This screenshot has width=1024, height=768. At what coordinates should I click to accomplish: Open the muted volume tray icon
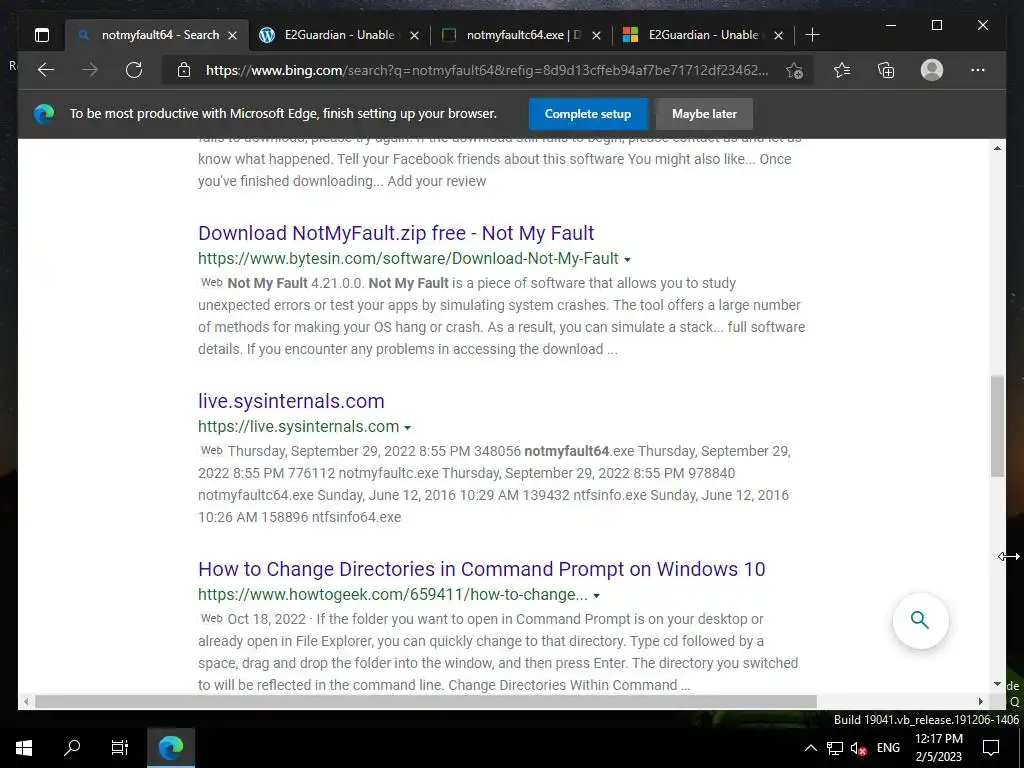click(x=859, y=748)
